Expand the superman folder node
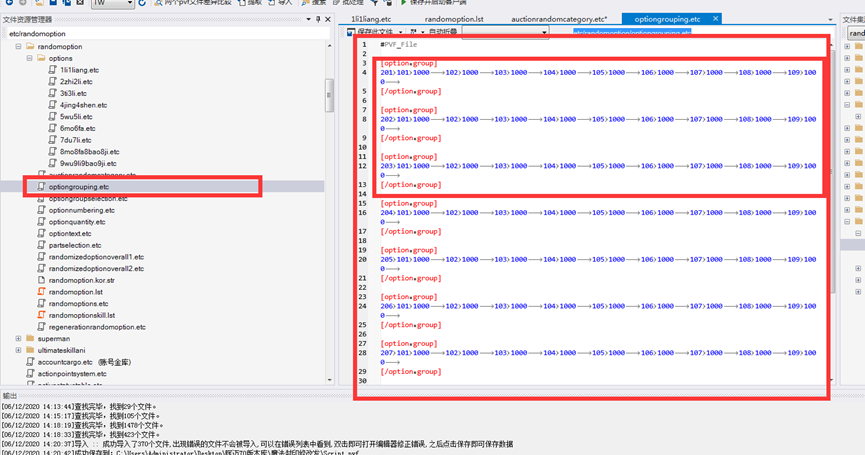This screenshot has height=455, width=865. (x=17, y=338)
